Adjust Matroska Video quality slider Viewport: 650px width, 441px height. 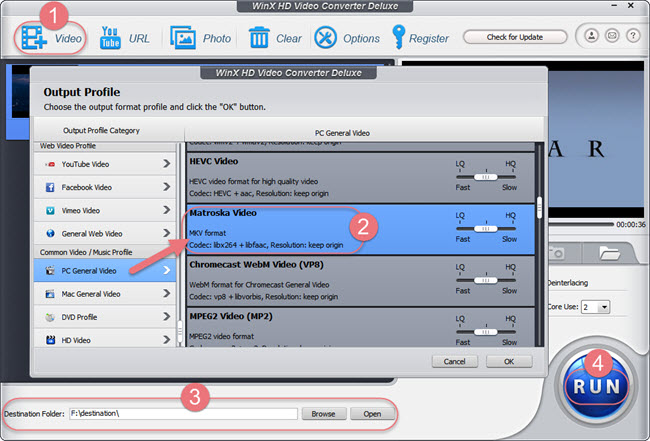coord(486,229)
